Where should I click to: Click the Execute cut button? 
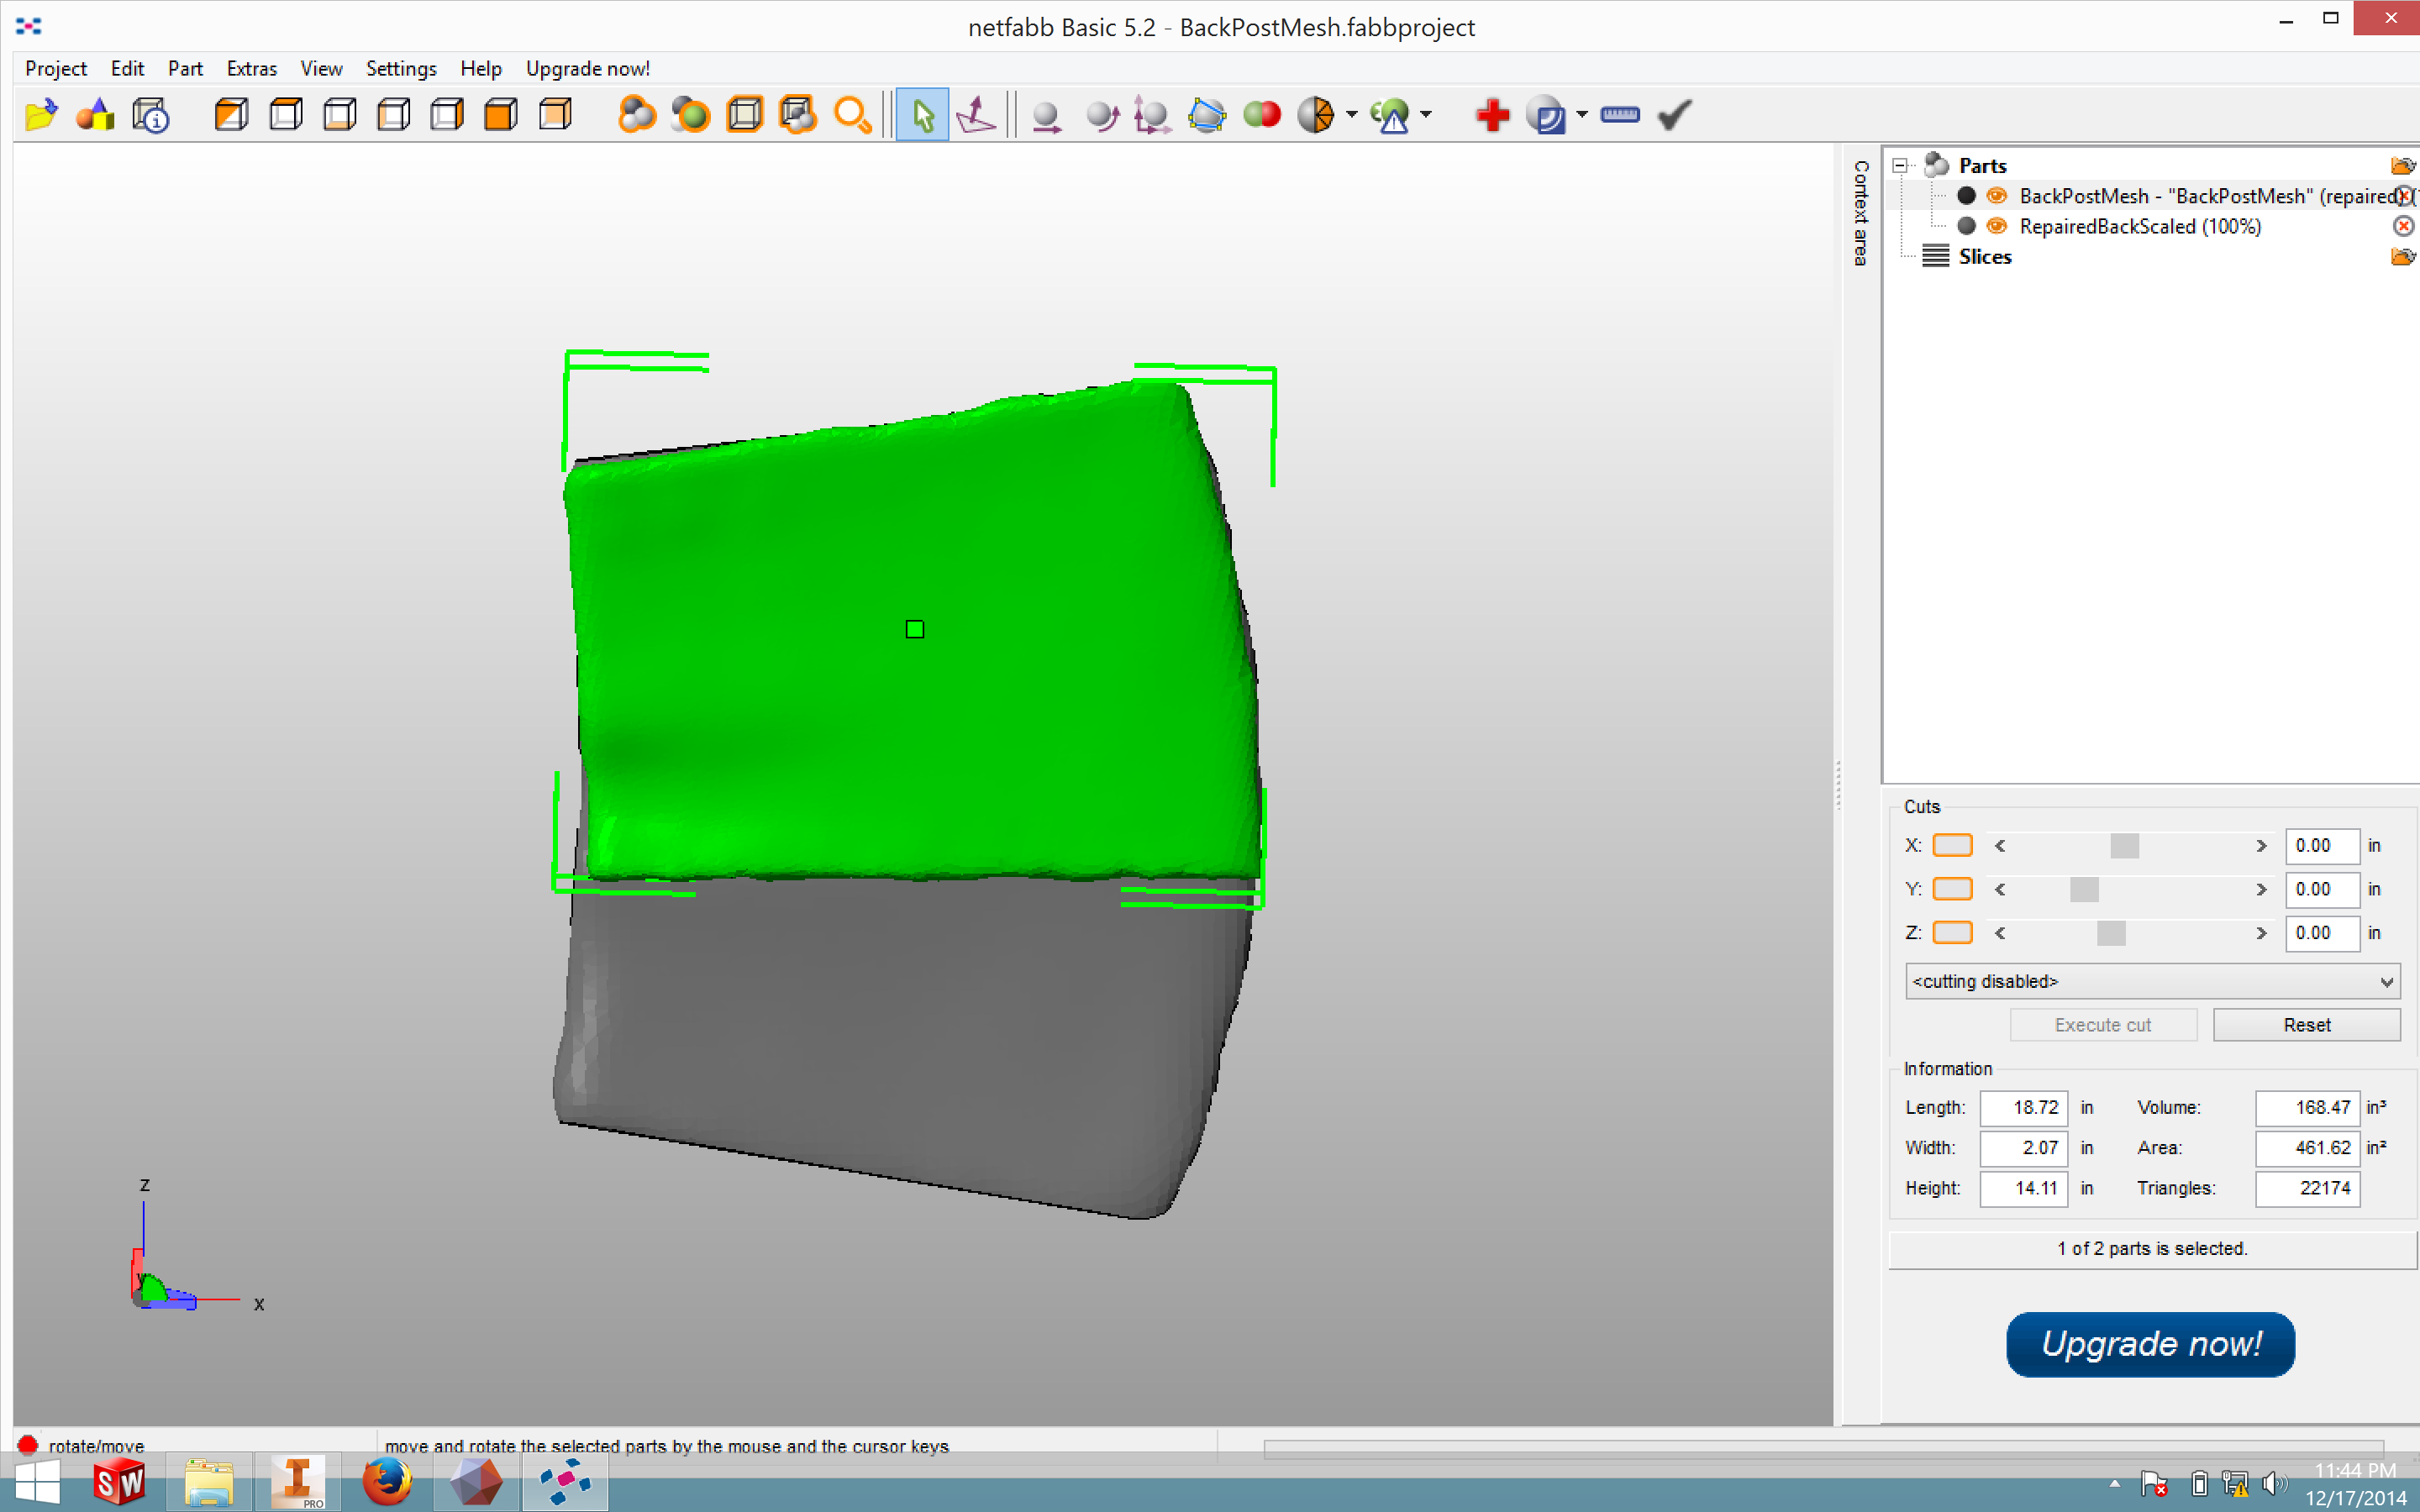click(2102, 1024)
